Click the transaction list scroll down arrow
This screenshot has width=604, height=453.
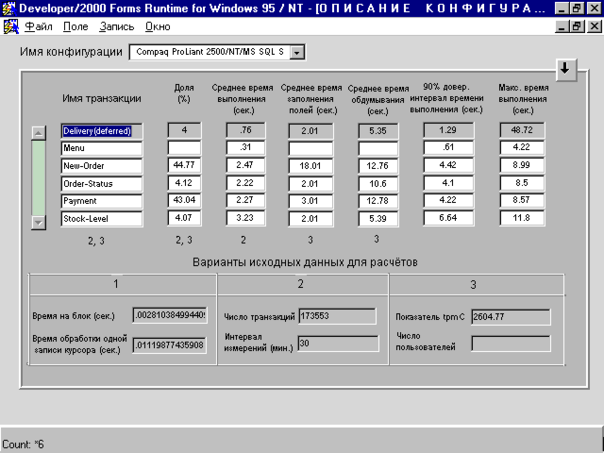point(39,222)
